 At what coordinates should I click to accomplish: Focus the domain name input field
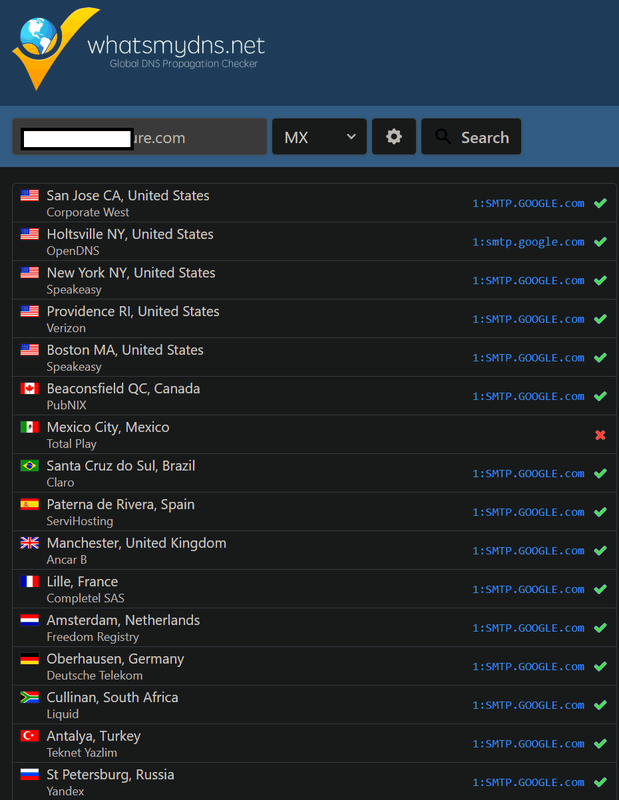(139, 137)
